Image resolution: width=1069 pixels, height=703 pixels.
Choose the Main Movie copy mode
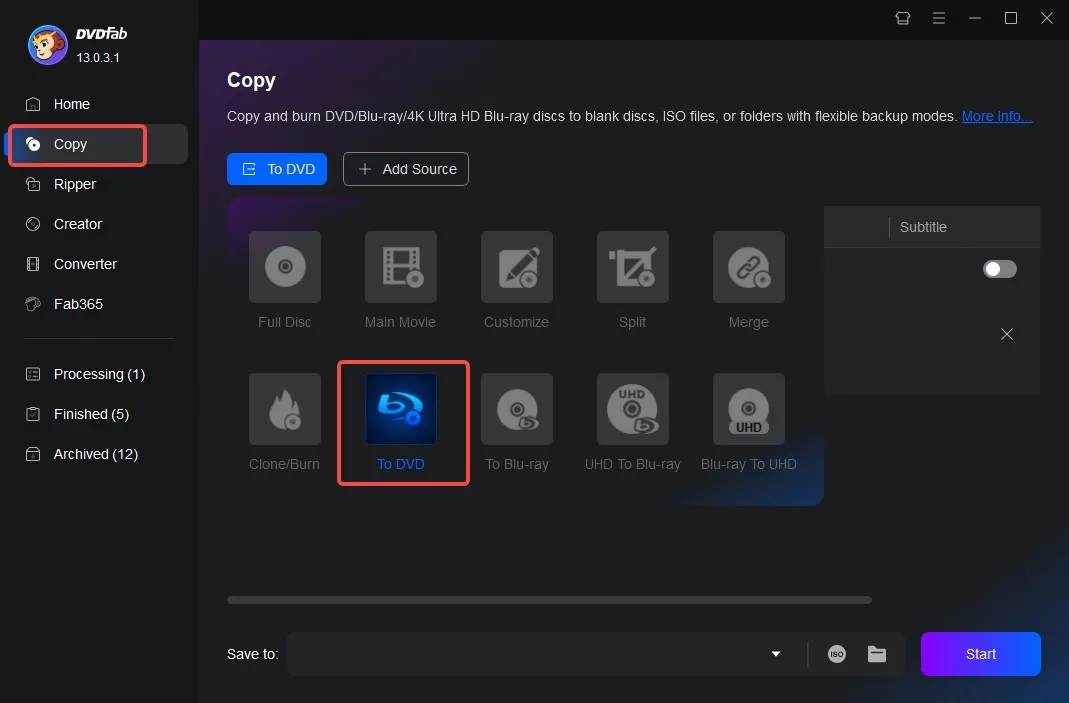(x=400, y=281)
